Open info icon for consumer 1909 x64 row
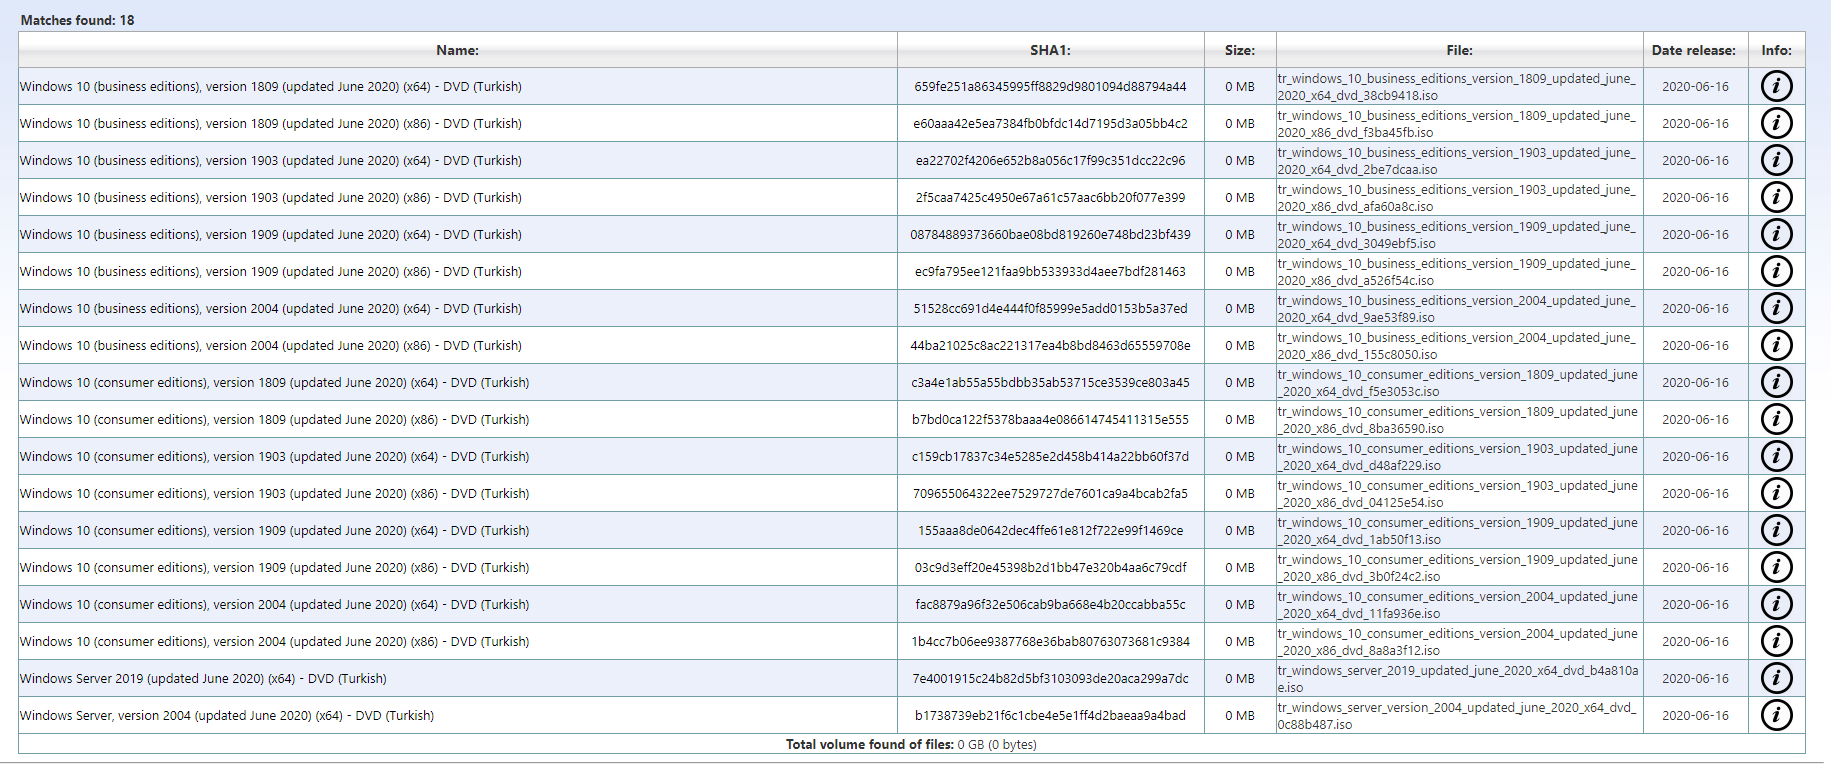The image size is (1831, 769). pos(1776,530)
